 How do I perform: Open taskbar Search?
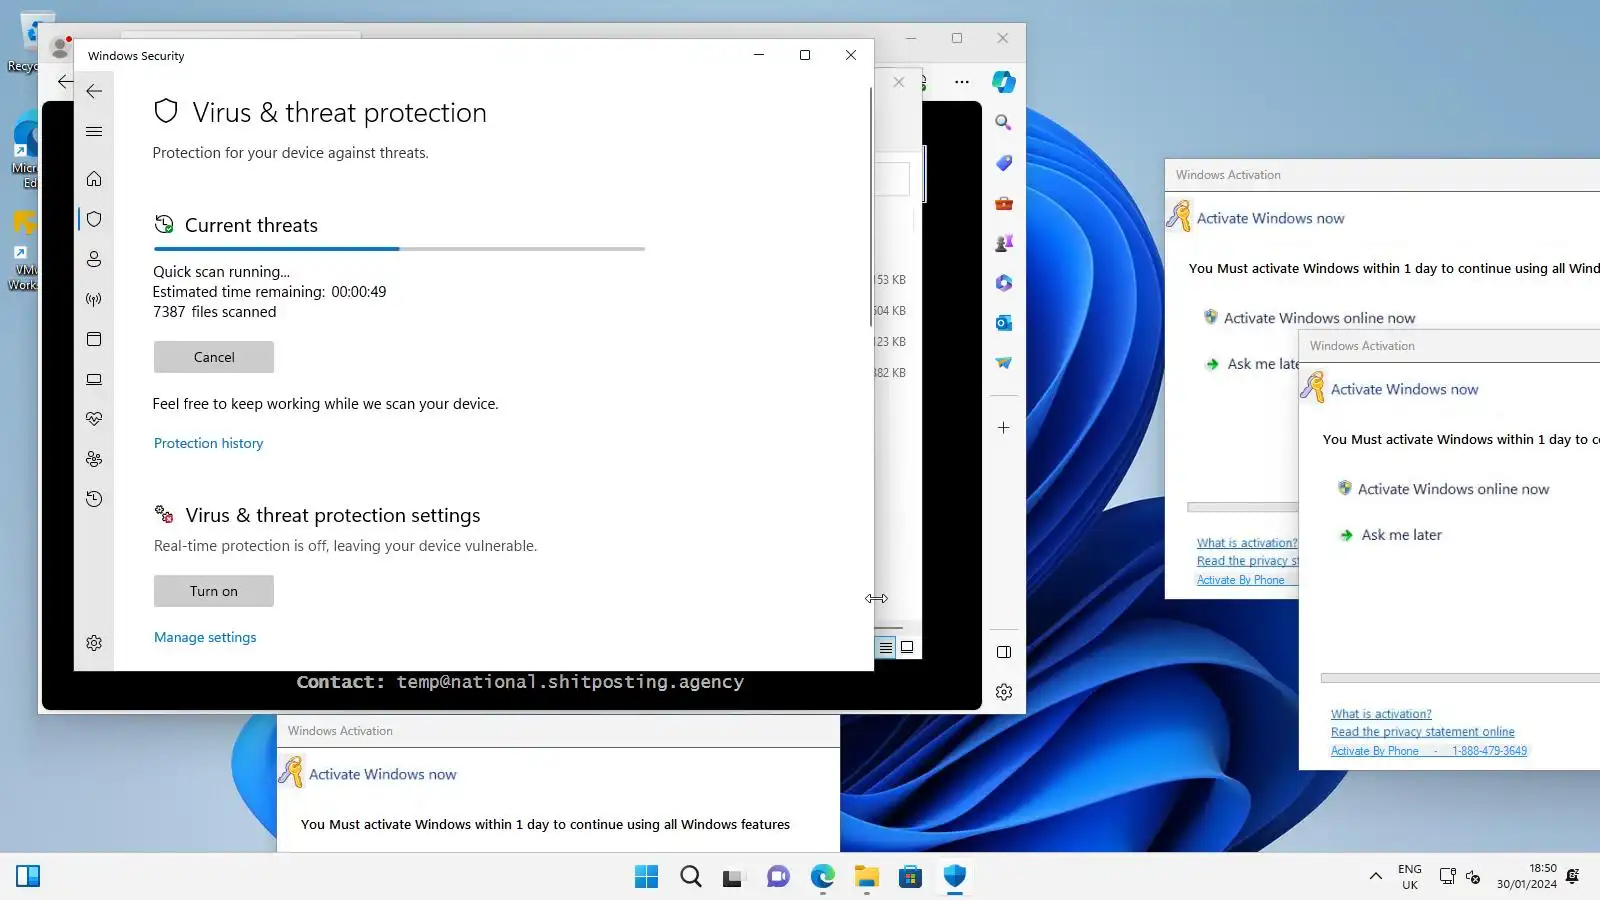coord(691,877)
